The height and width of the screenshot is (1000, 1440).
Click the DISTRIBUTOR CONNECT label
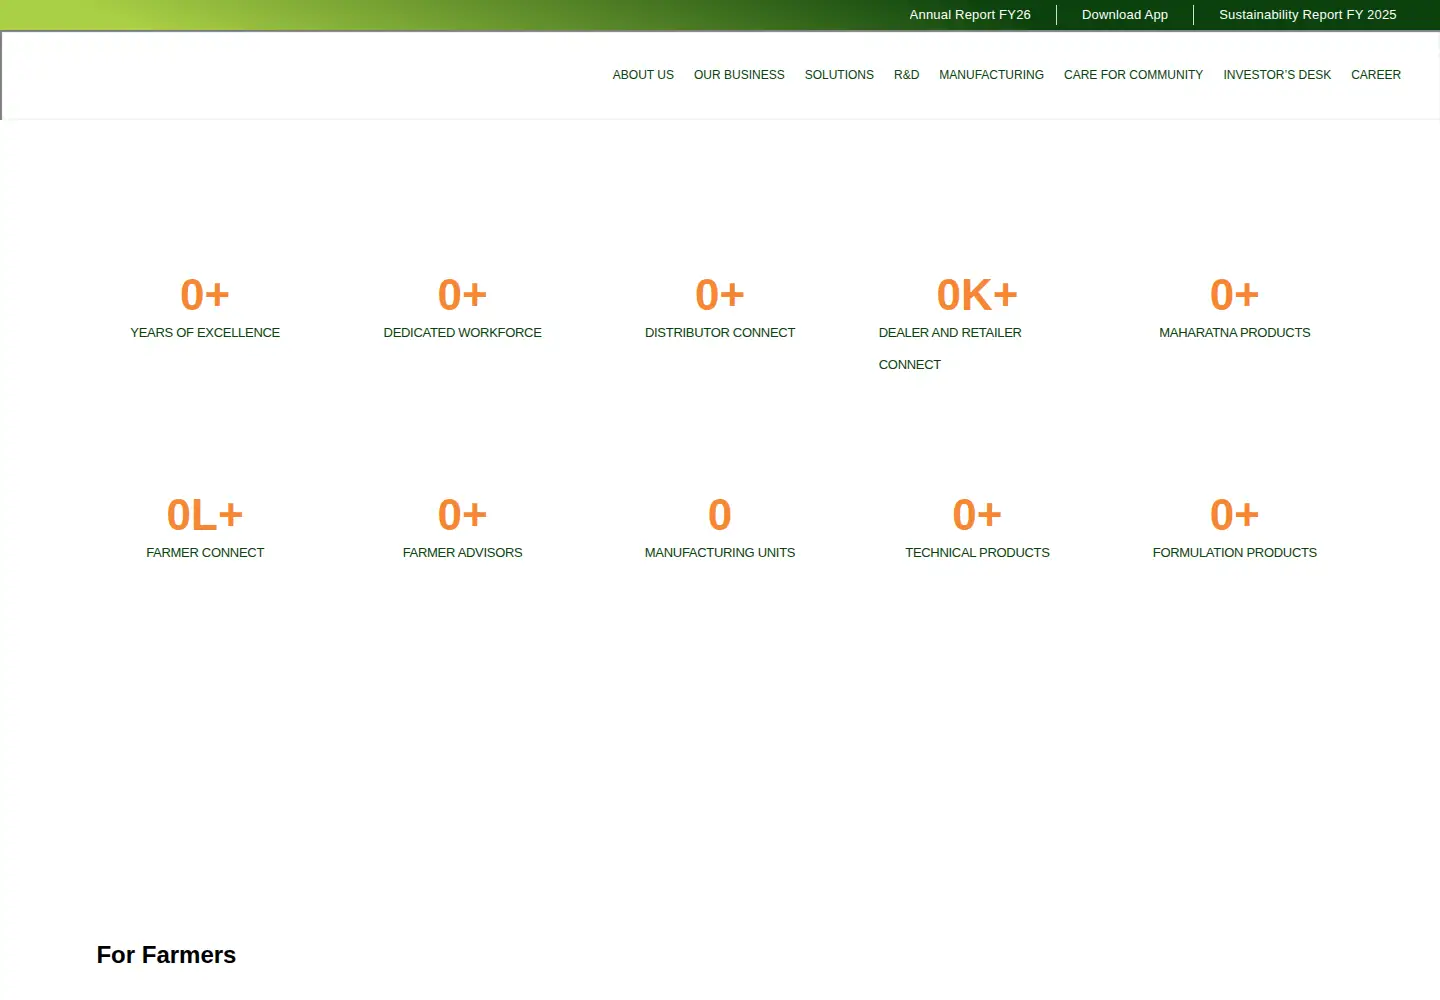tap(720, 333)
